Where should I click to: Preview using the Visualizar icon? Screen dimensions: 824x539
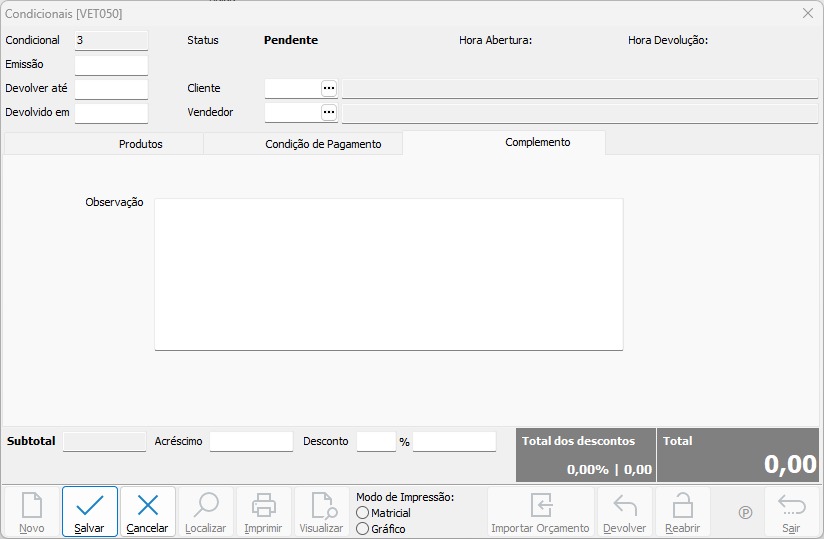[322, 511]
